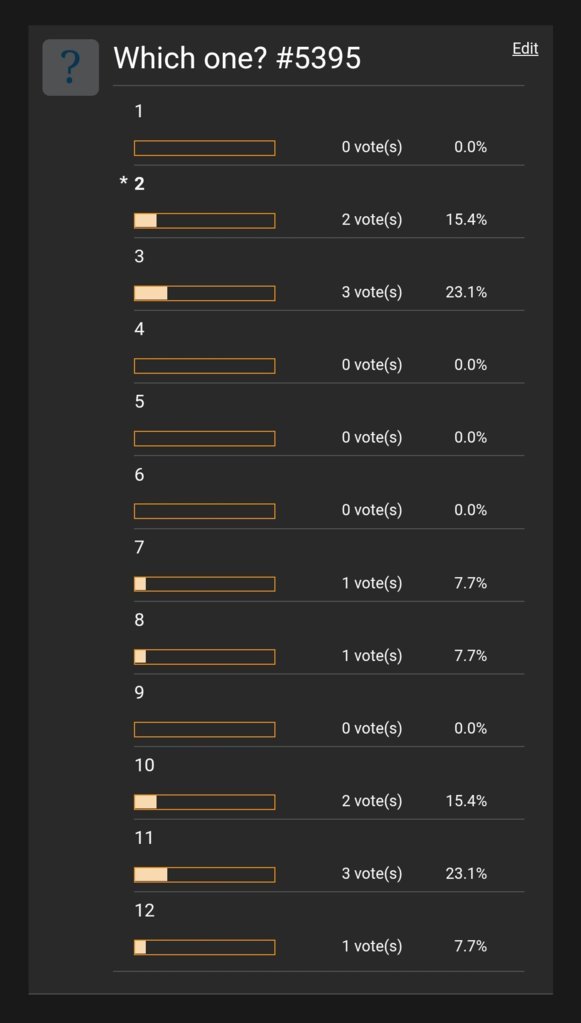Click the empty result bar for option 6
Screen dimensions: 581x1023
tap(205, 512)
